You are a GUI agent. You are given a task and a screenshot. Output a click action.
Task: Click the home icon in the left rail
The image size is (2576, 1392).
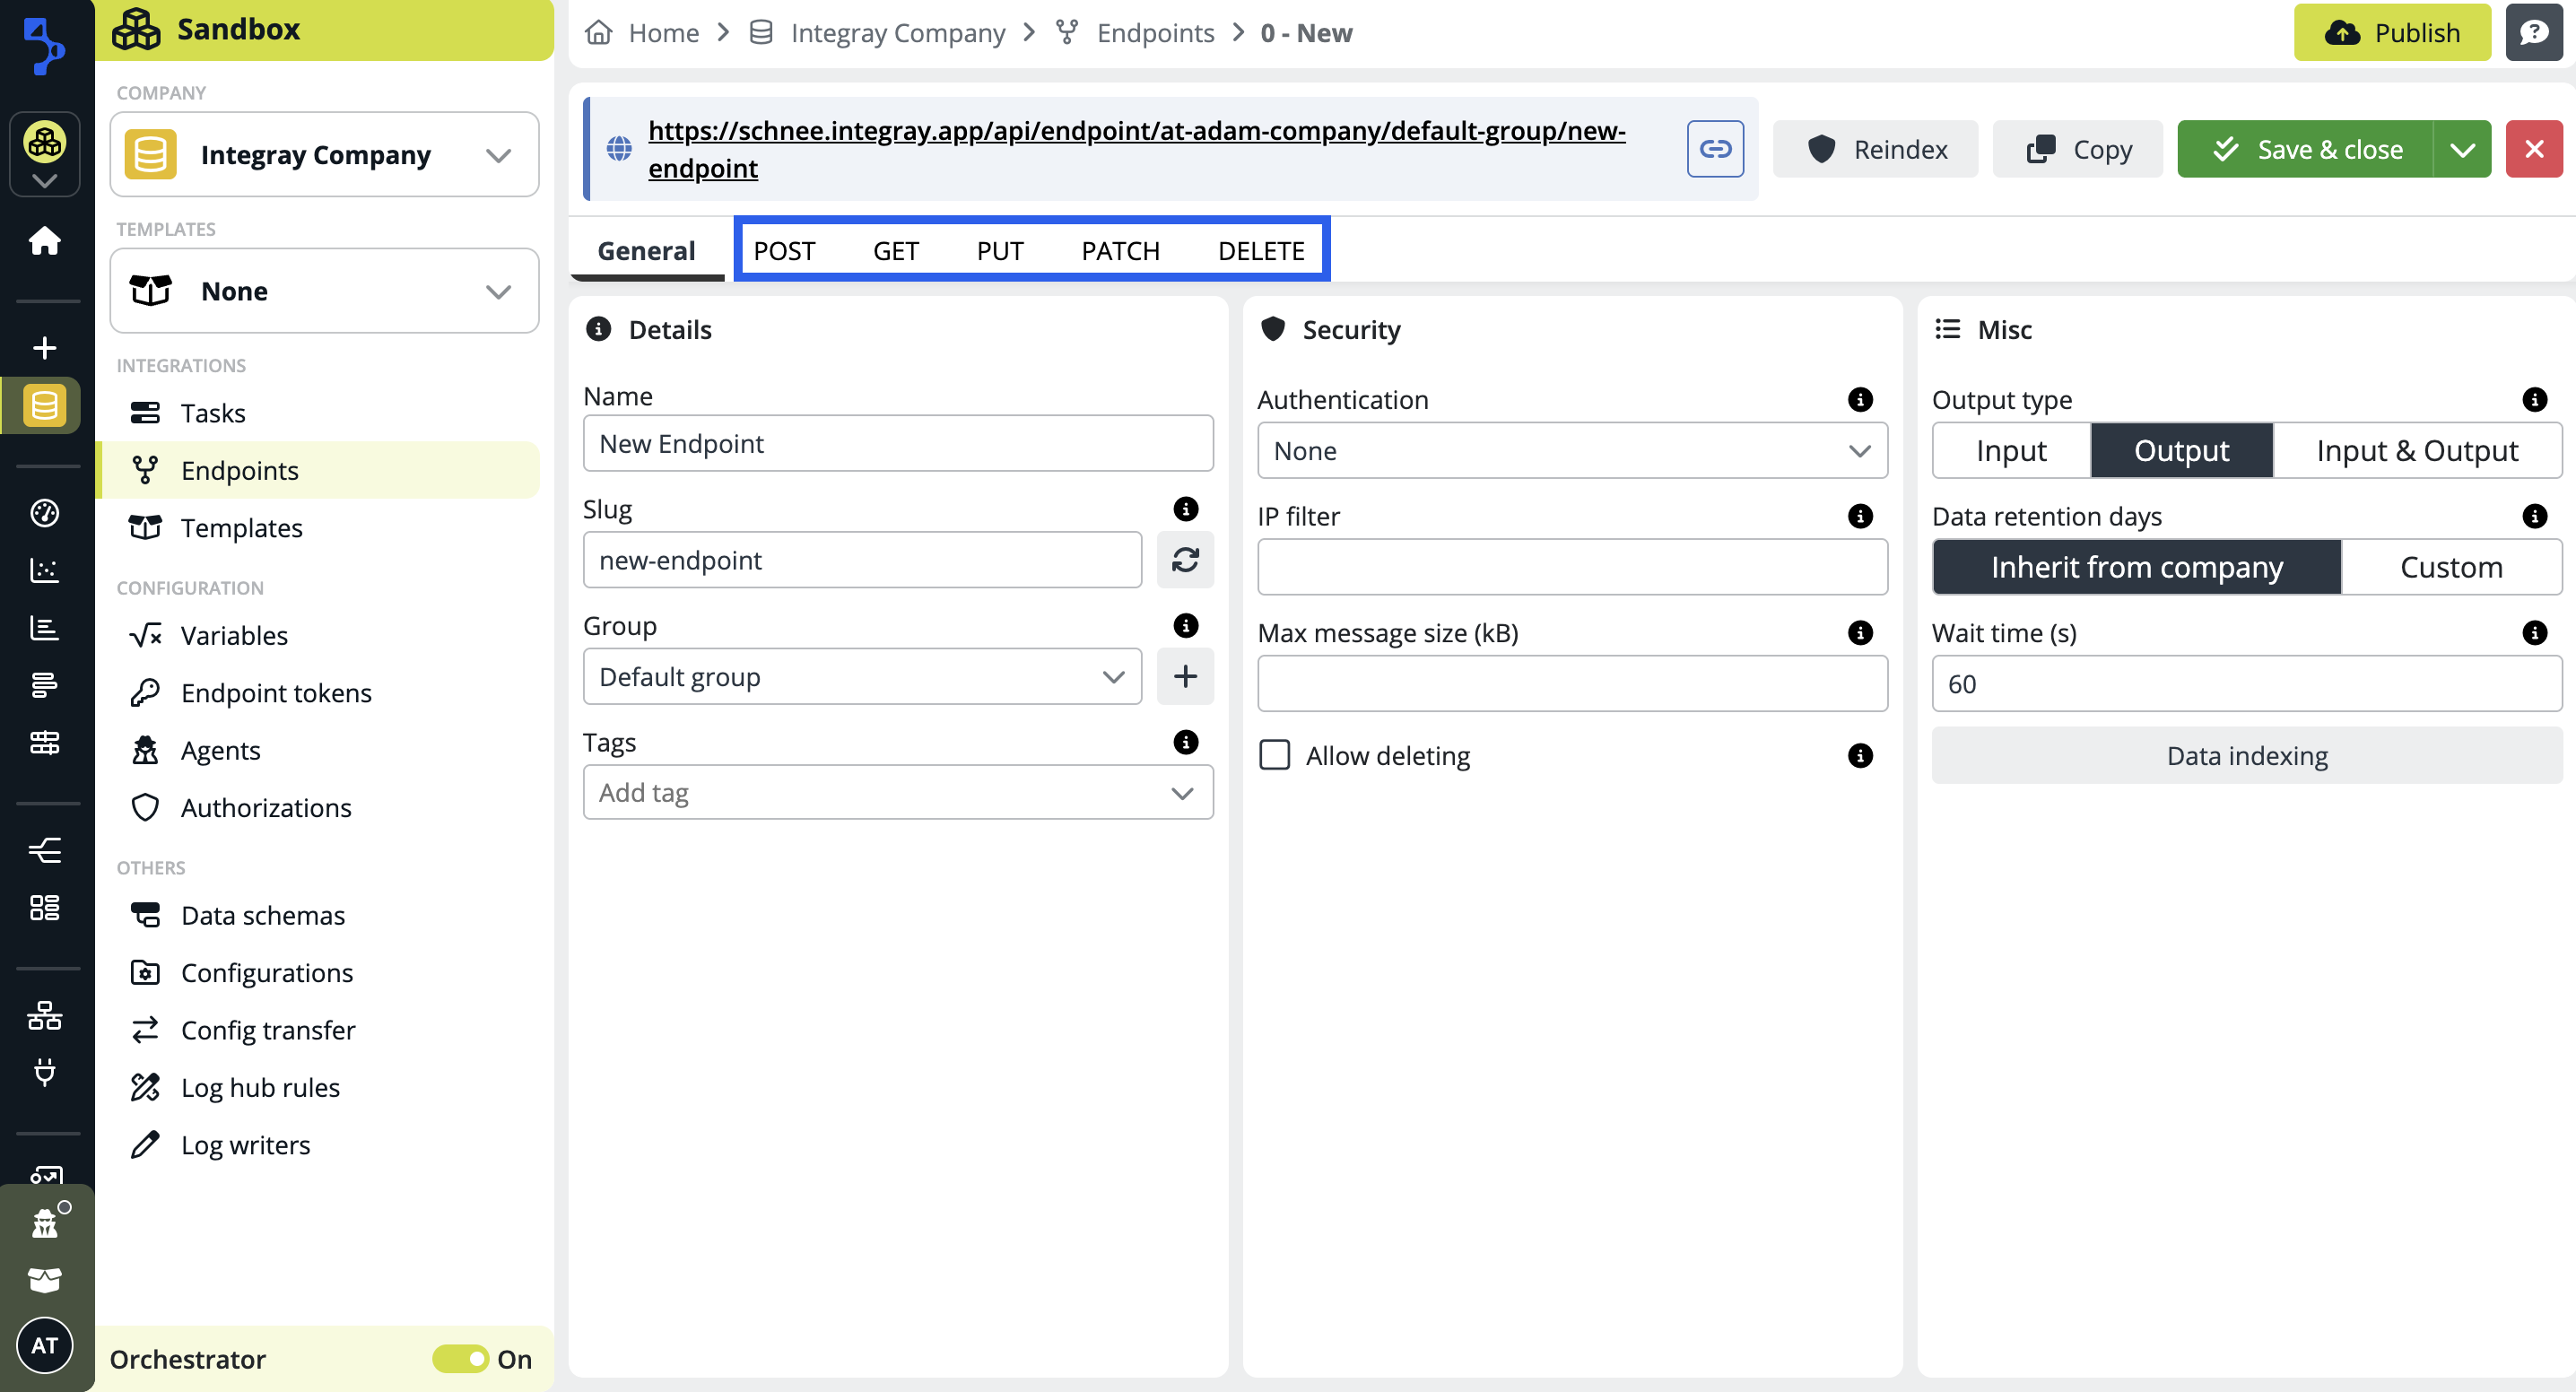point(45,241)
